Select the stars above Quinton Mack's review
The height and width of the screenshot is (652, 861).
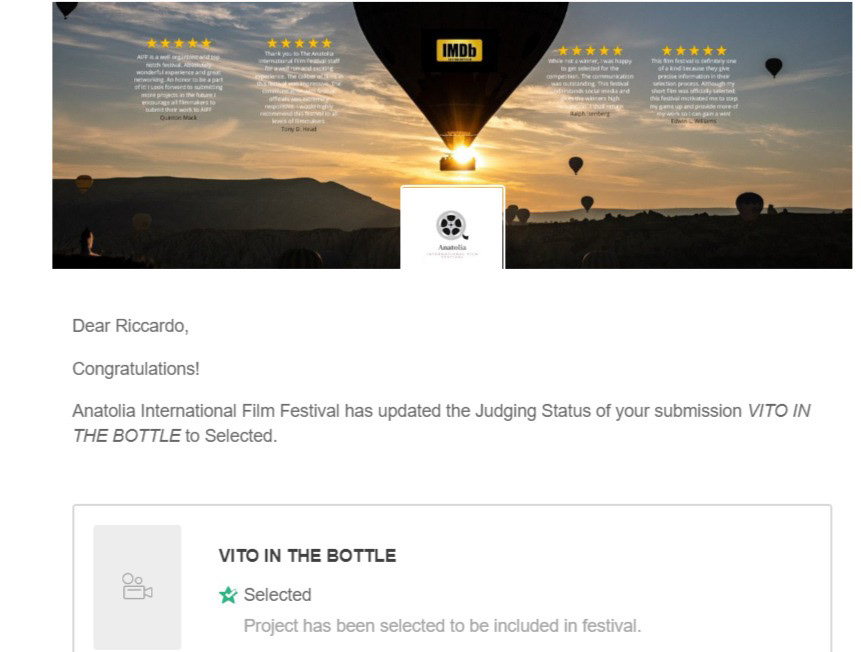tap(179, 44)
